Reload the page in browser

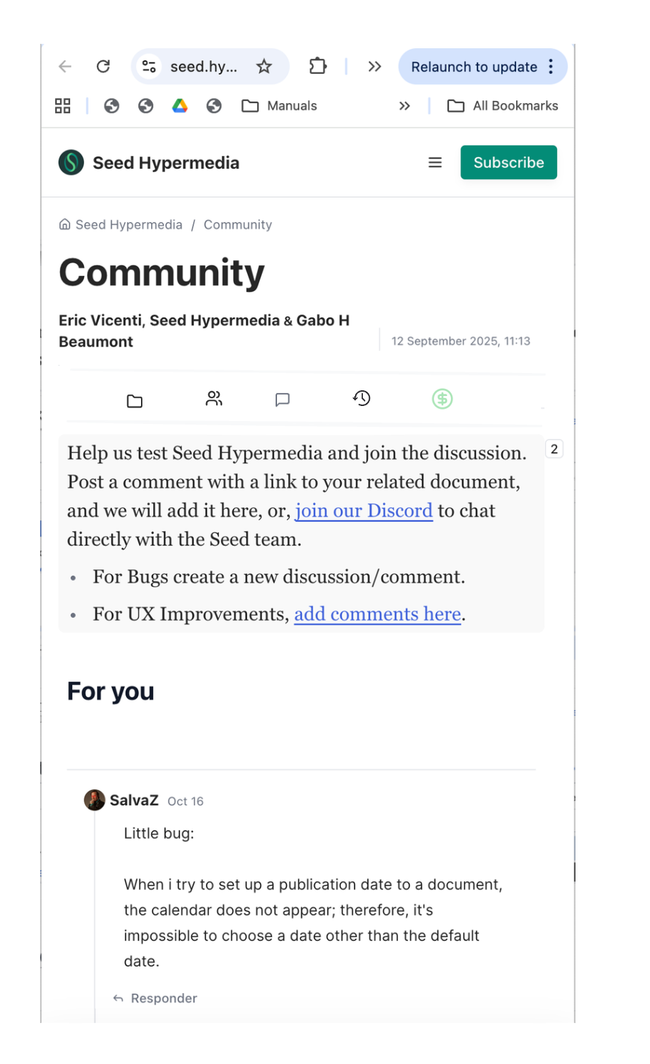click(103, 67)
